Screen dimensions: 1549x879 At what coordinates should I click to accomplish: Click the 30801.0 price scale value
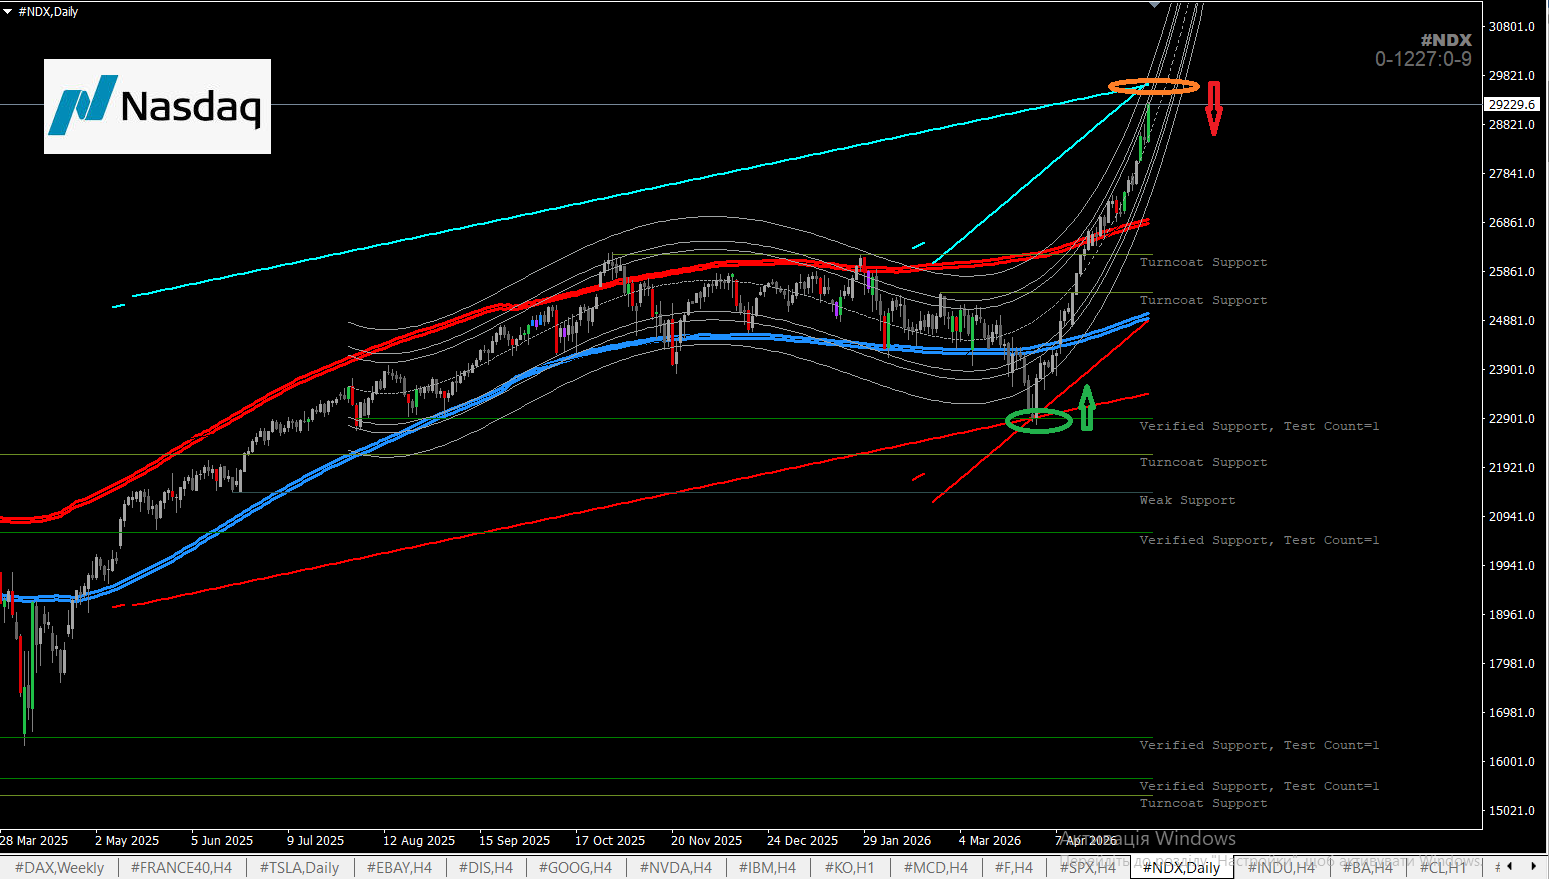coord(1511,27)
